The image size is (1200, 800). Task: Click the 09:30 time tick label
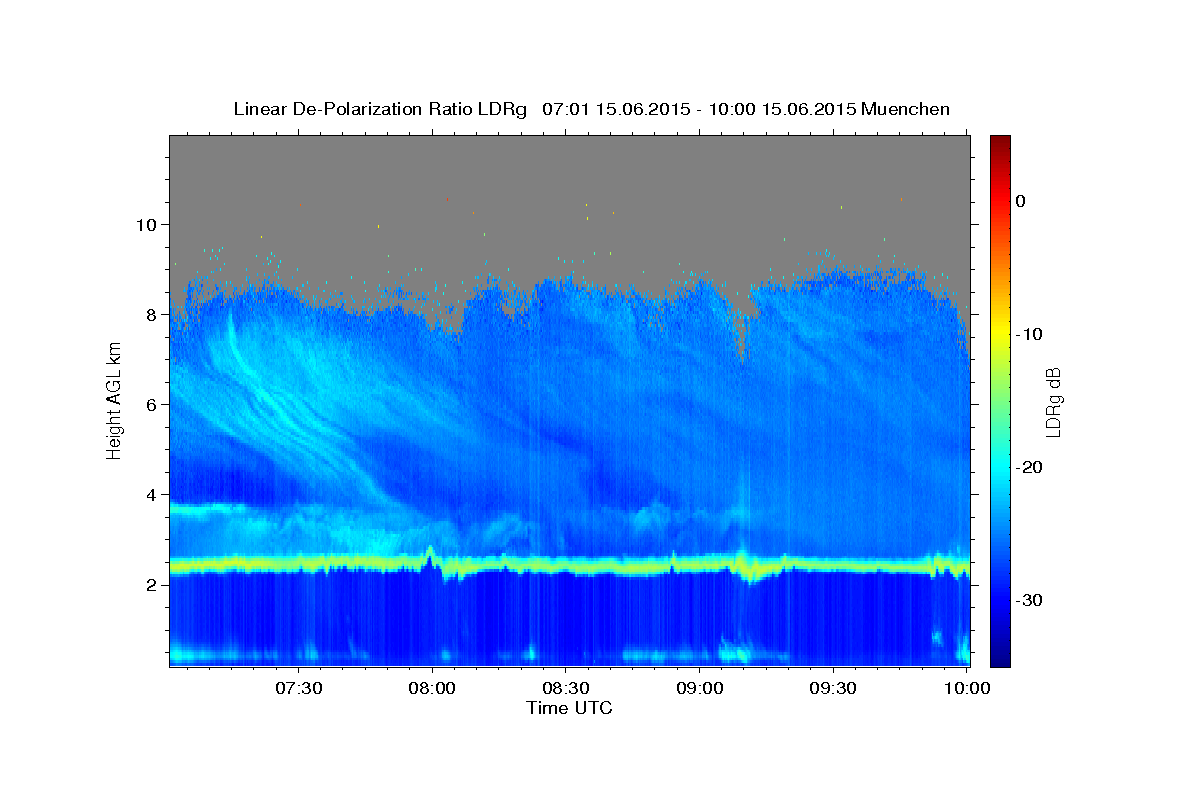tap(833, 688)
